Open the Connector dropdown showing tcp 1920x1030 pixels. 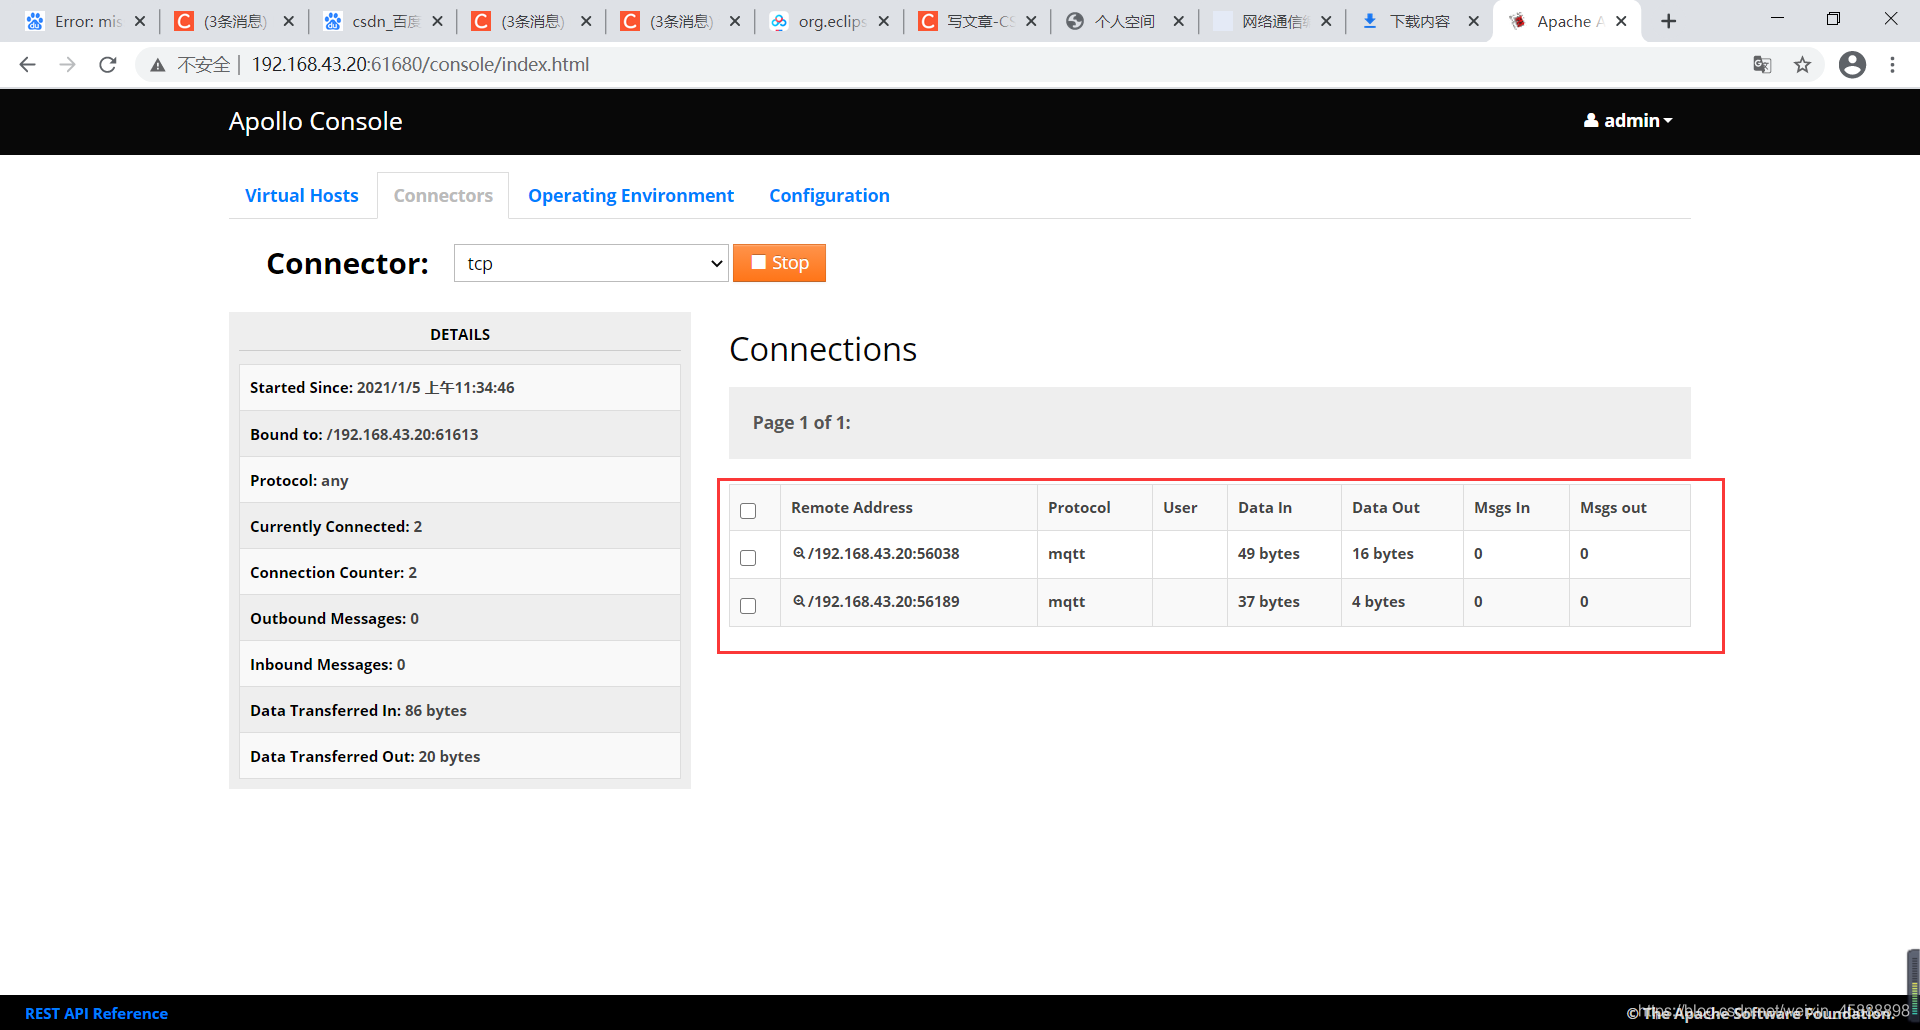pos(591,263)
